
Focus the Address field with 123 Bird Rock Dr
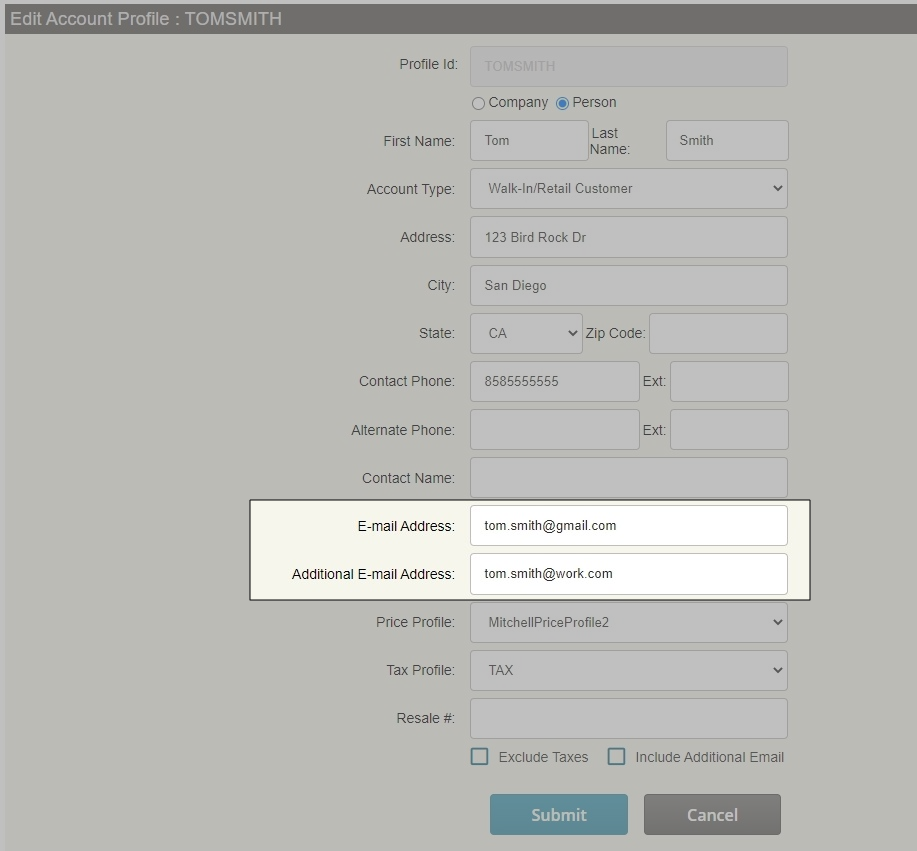coord(628,237)
